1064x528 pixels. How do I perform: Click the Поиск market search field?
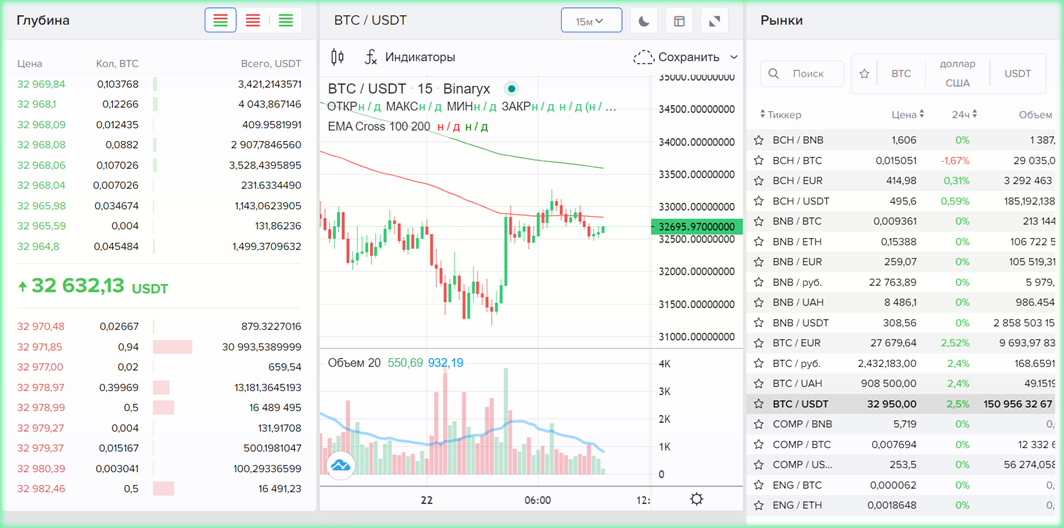click(806, 74)
